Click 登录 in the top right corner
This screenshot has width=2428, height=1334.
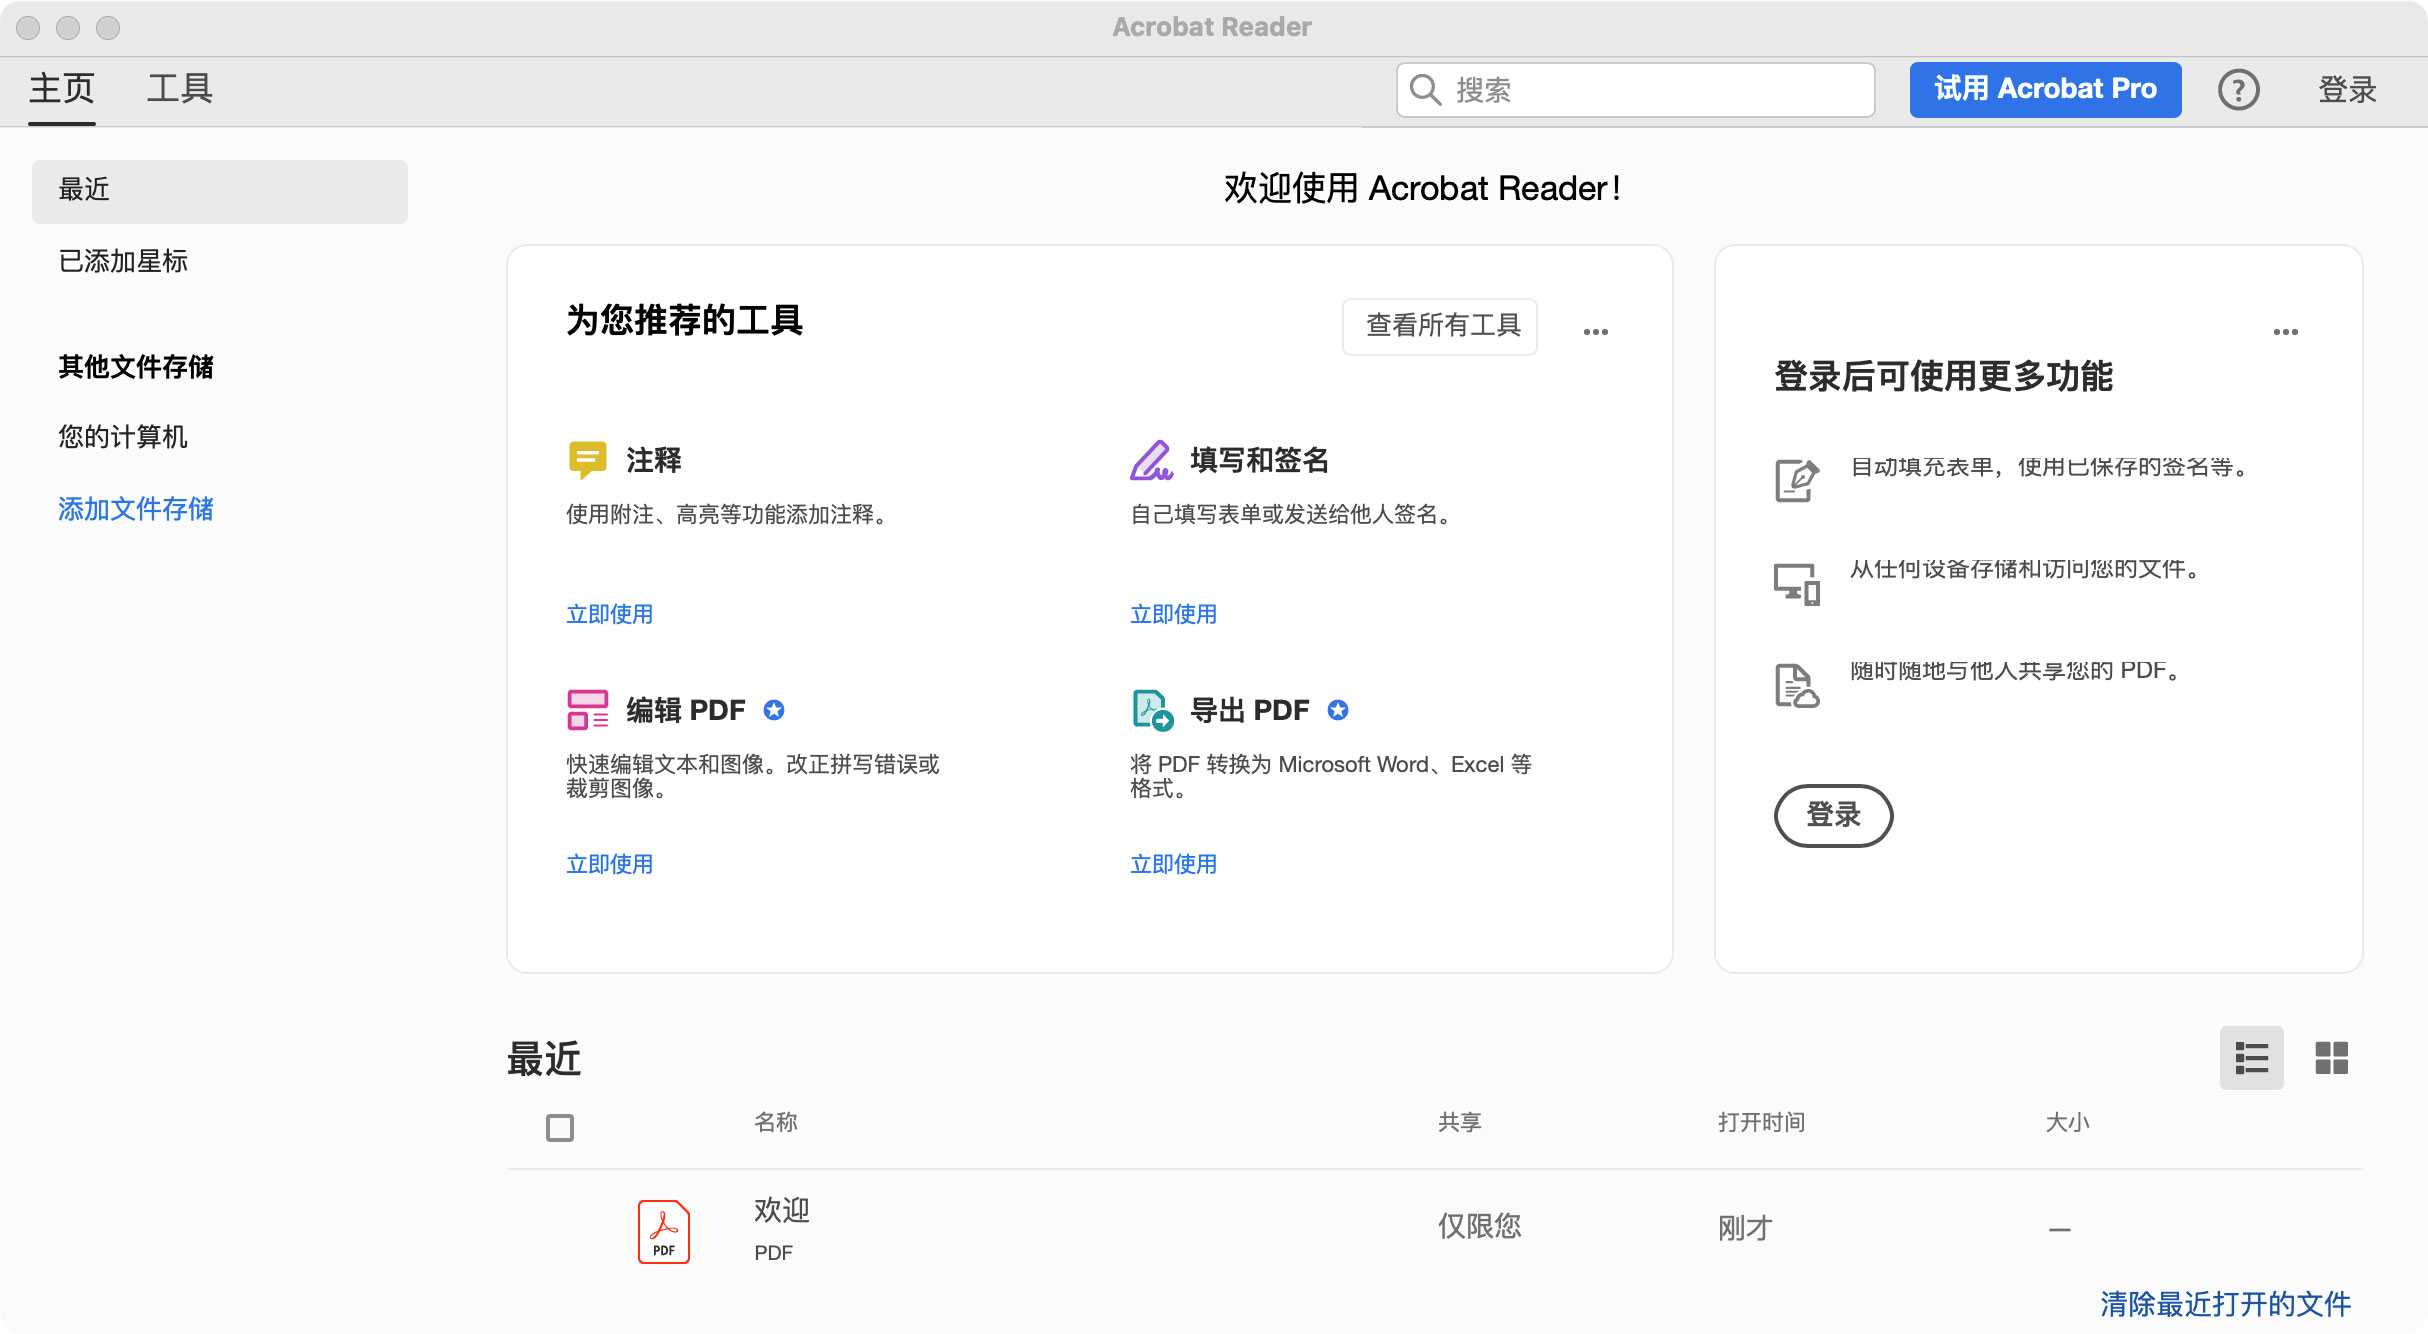2348,90
